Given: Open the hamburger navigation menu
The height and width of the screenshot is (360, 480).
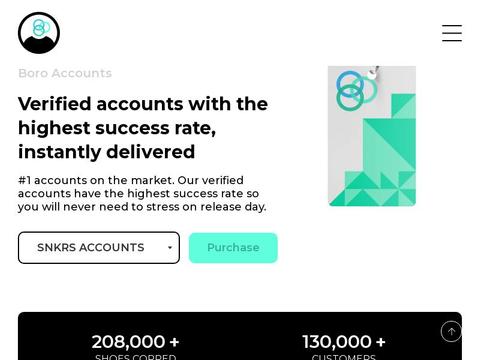Looking at the screenshot, I should coord(452,33).
